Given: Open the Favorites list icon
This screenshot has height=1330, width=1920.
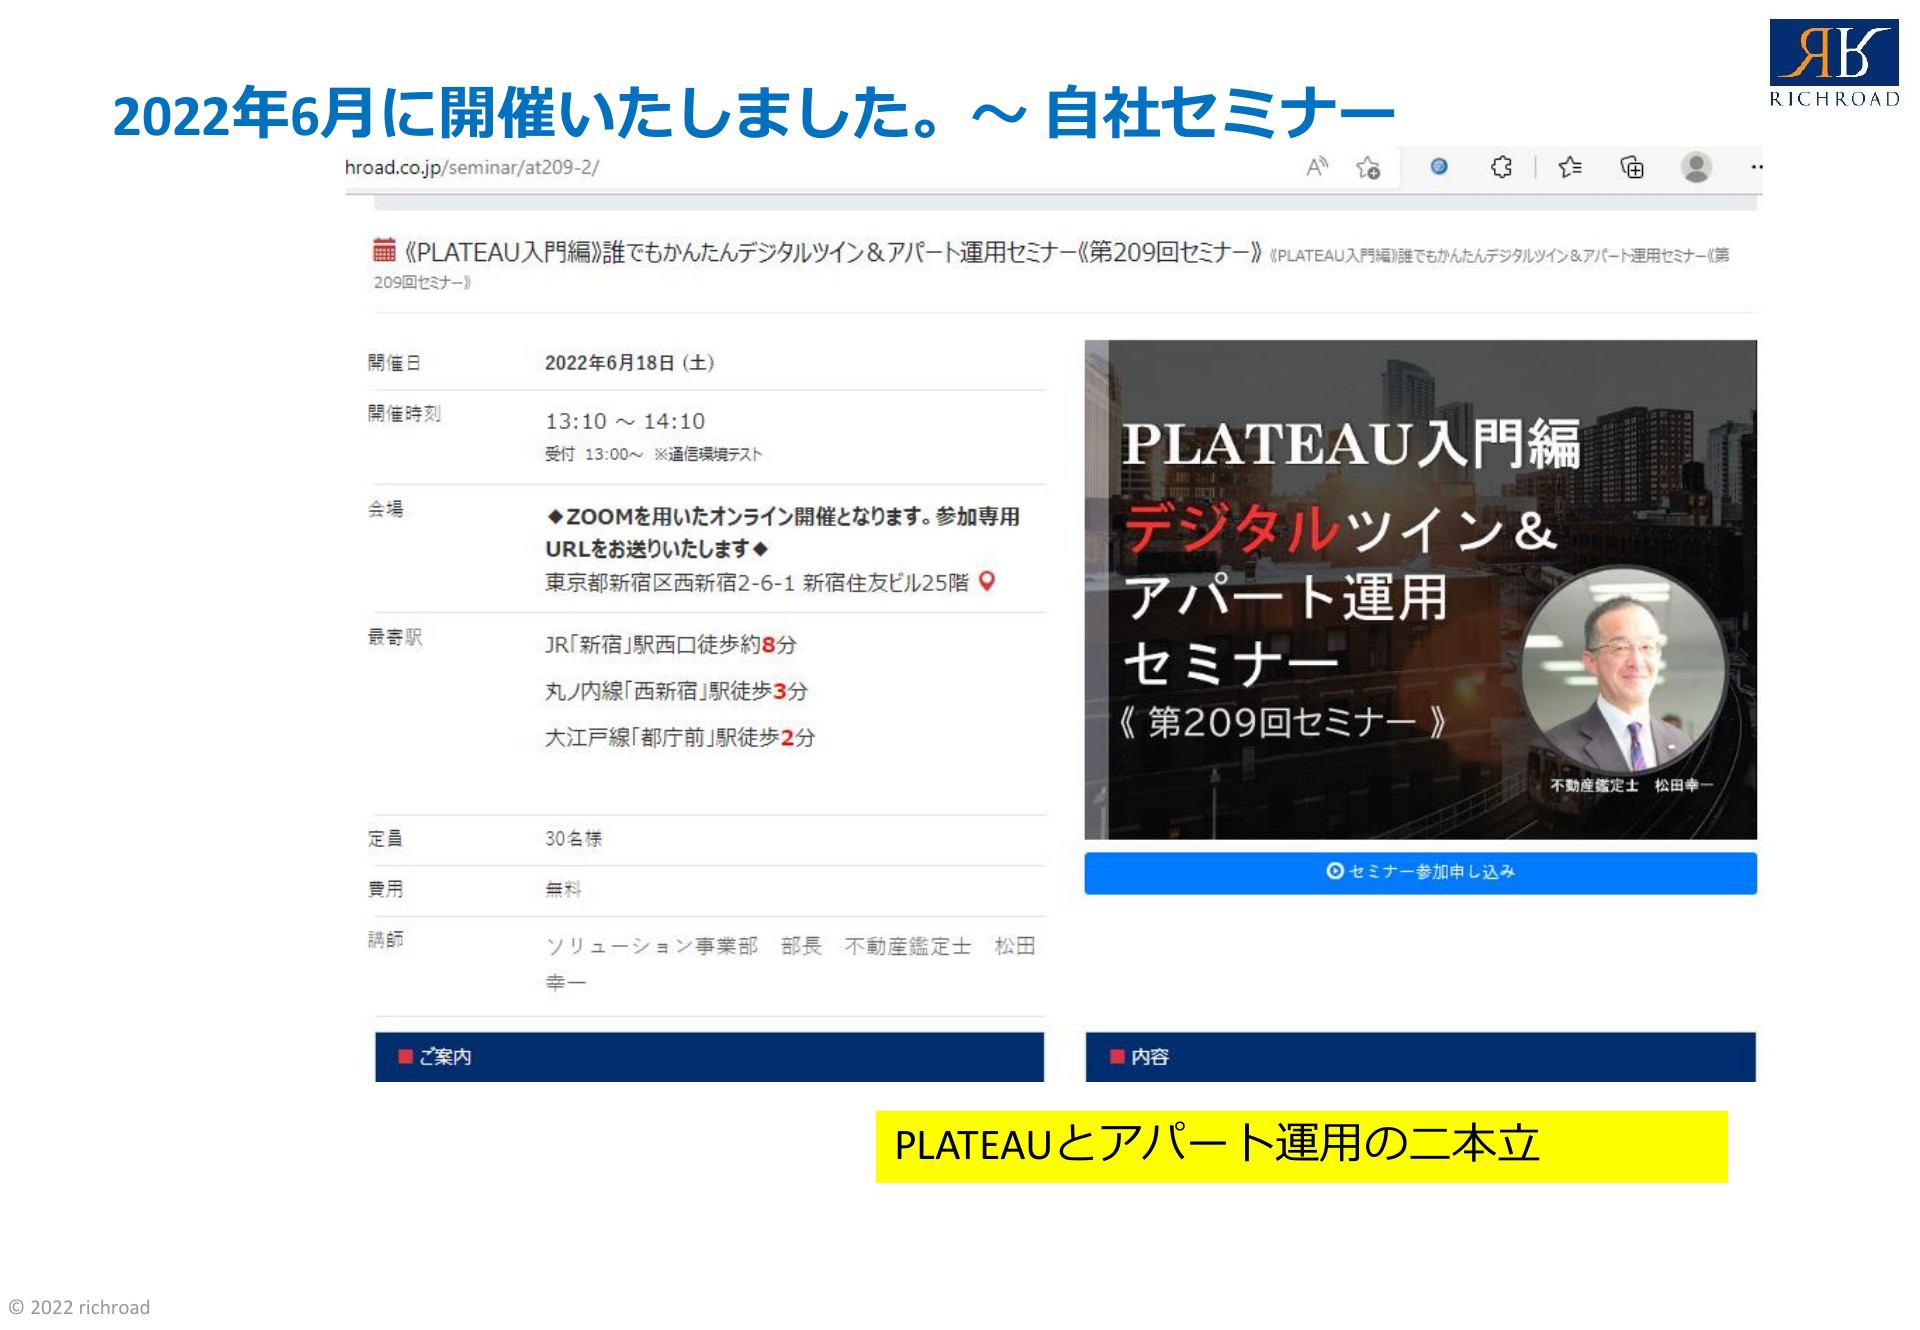Looking at the screenshot, I should [x=1570, y=167].
